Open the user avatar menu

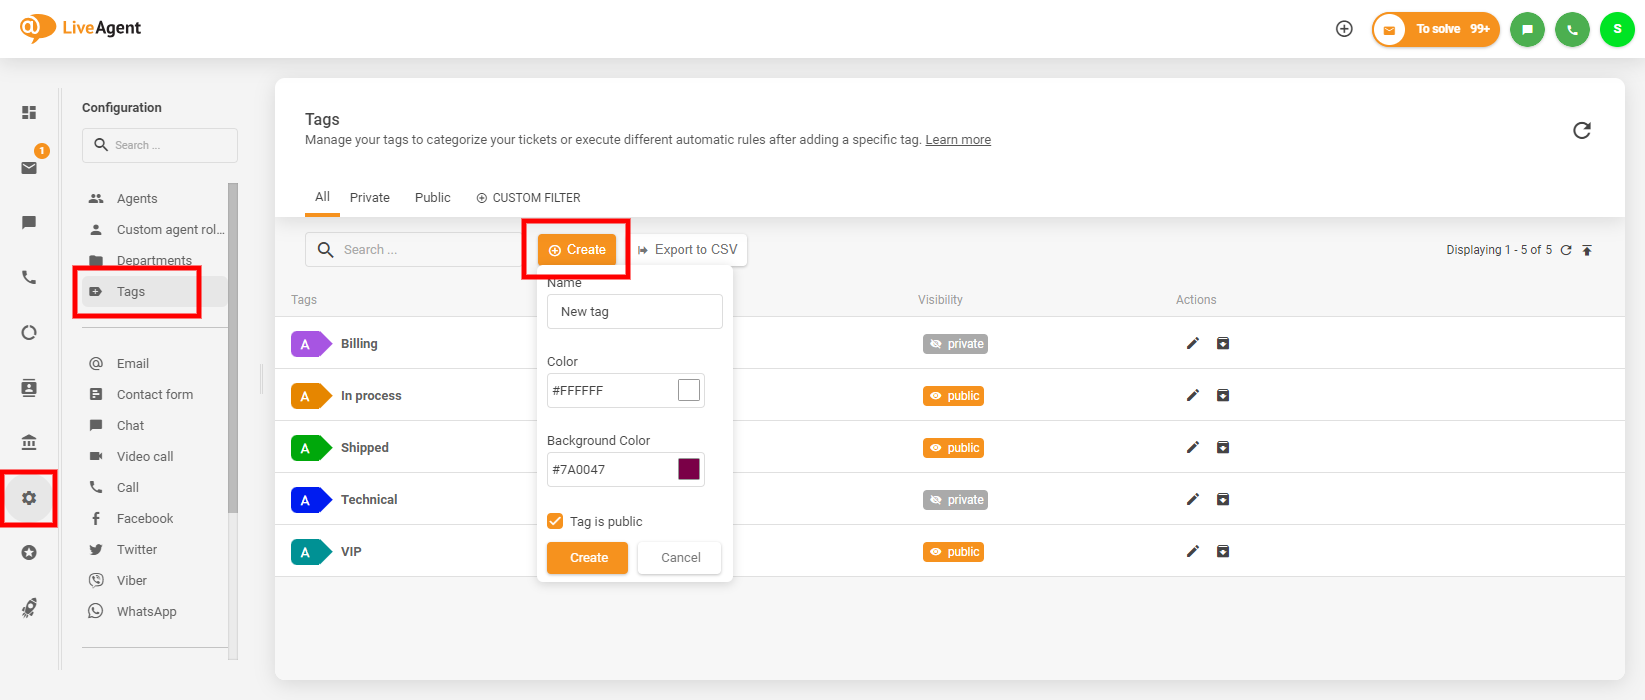coord(1617,29)
